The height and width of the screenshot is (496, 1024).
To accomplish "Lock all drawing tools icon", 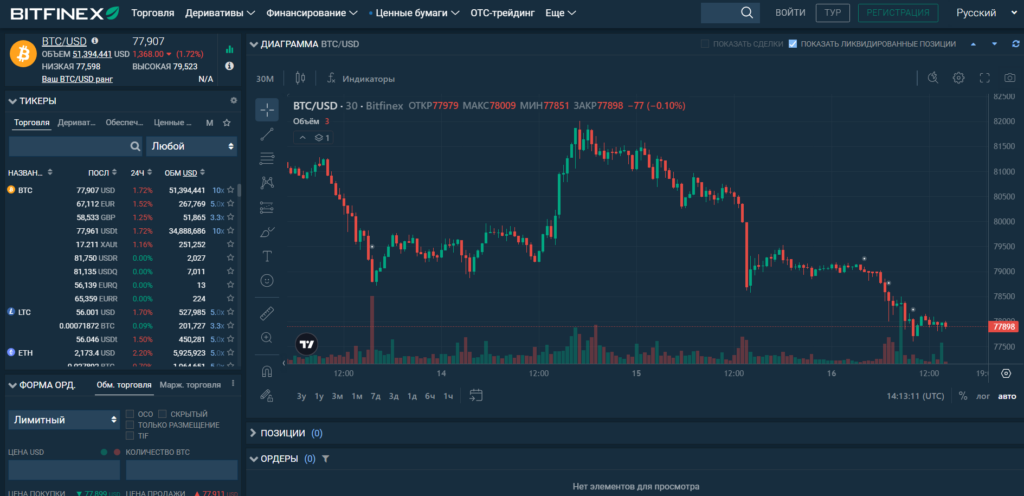I will (x=266, y=395).
